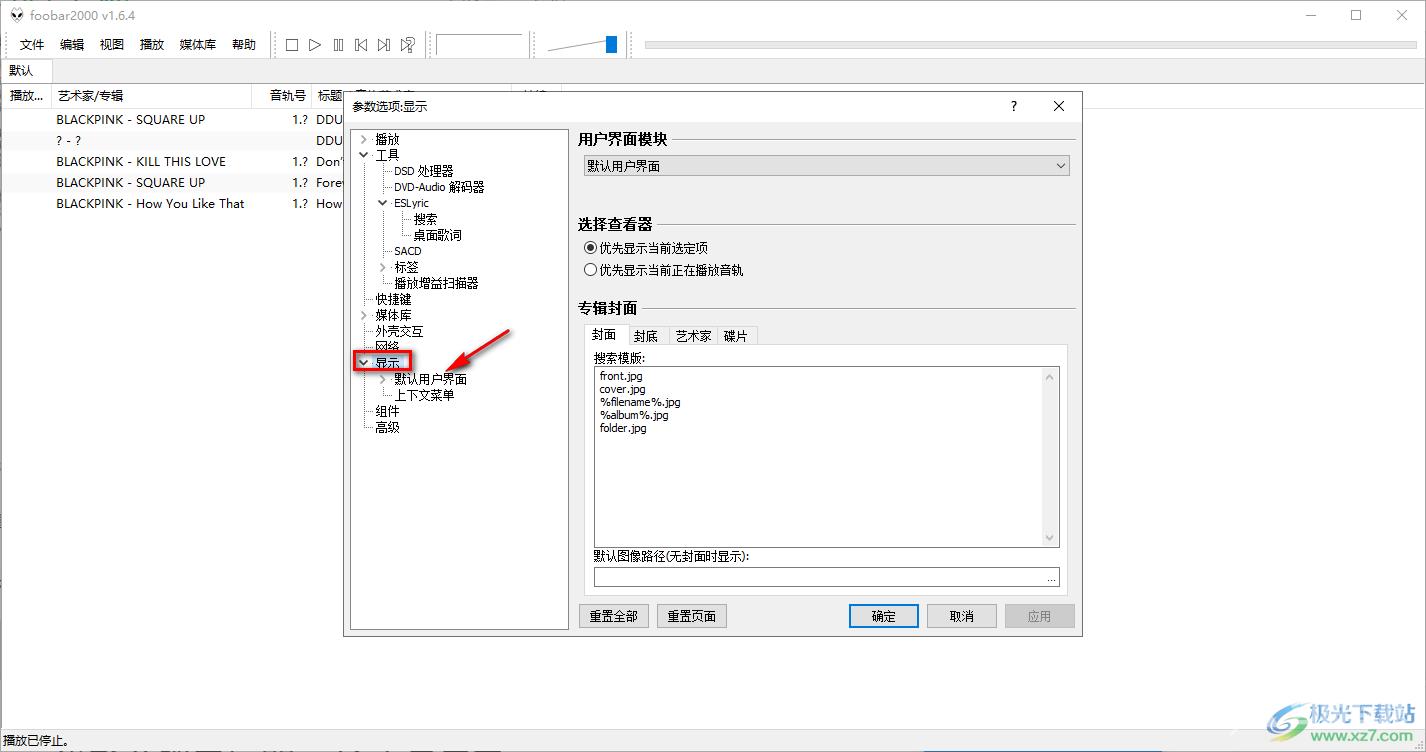
Task: Click browse ellipsis for default image path
Action: pos(1051,578)
